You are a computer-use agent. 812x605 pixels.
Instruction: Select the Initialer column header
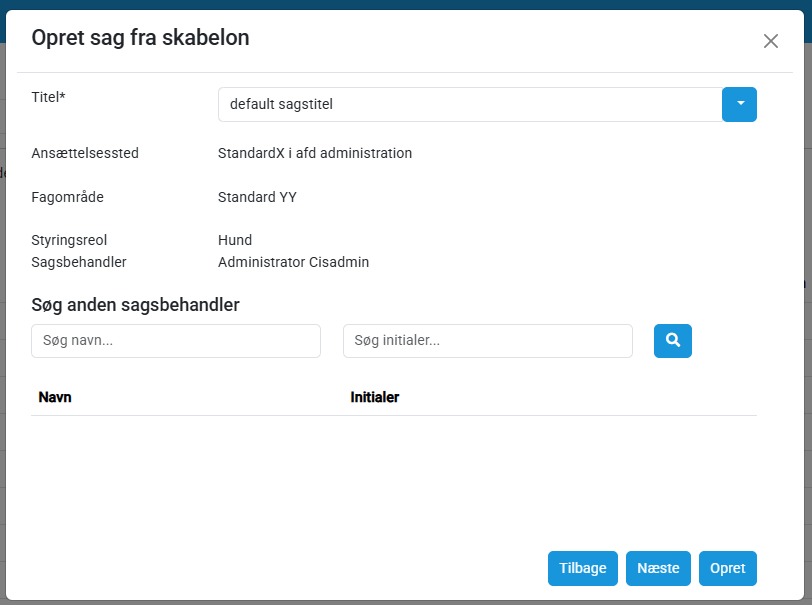375,397
